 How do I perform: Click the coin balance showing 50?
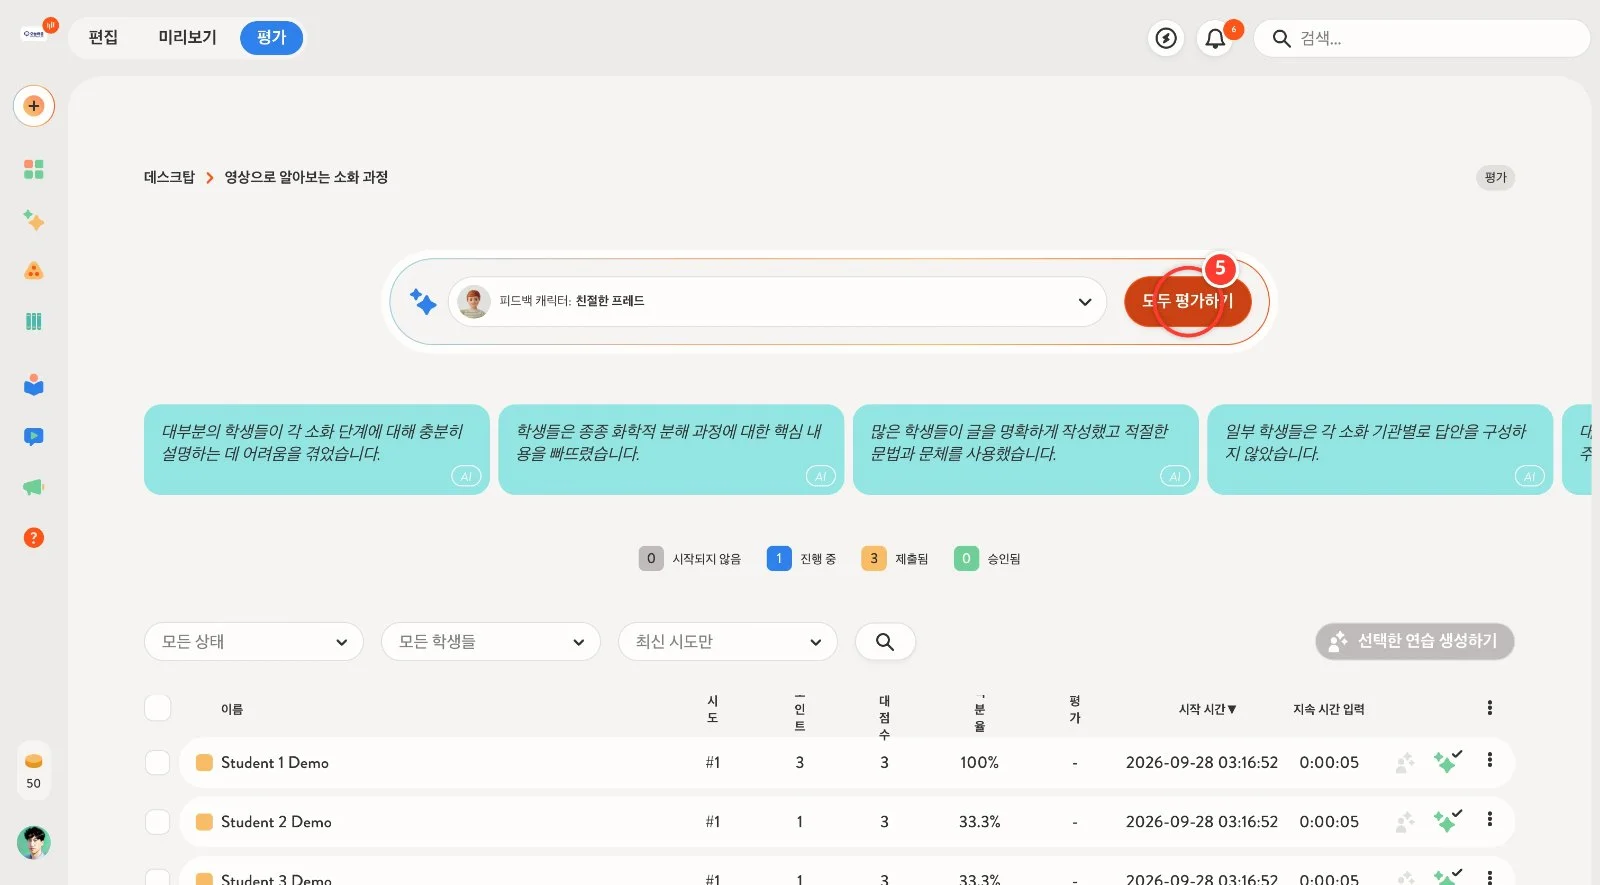34,771
